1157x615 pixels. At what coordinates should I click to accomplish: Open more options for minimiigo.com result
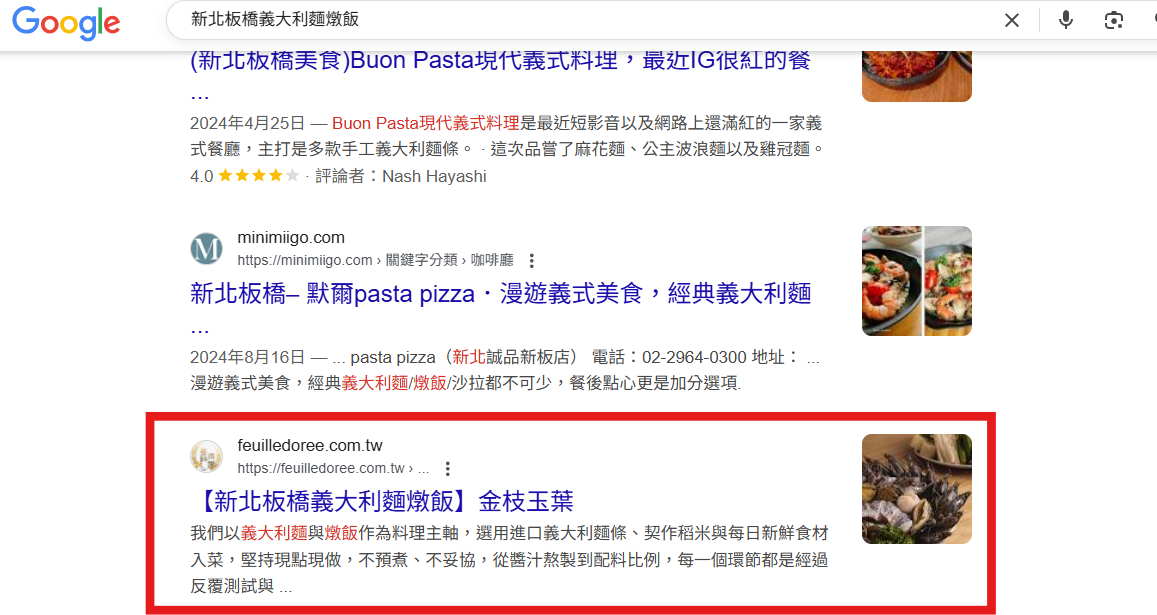[x=531, y=261]
